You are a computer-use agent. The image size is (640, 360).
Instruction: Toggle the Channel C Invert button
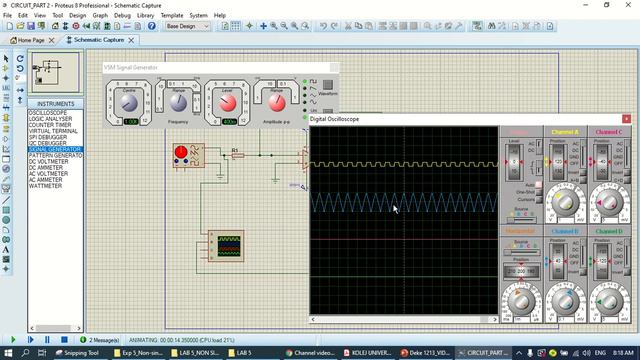tap(627, 173)
